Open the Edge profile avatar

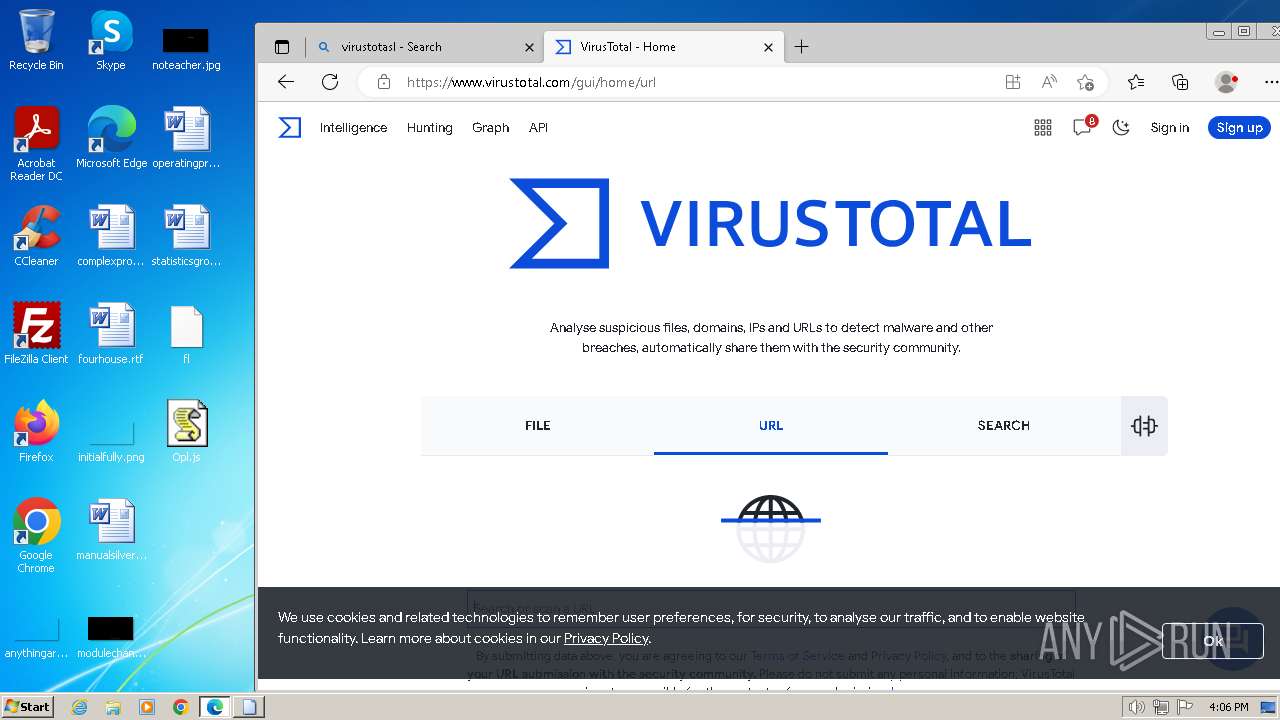tap(1226, 82)
